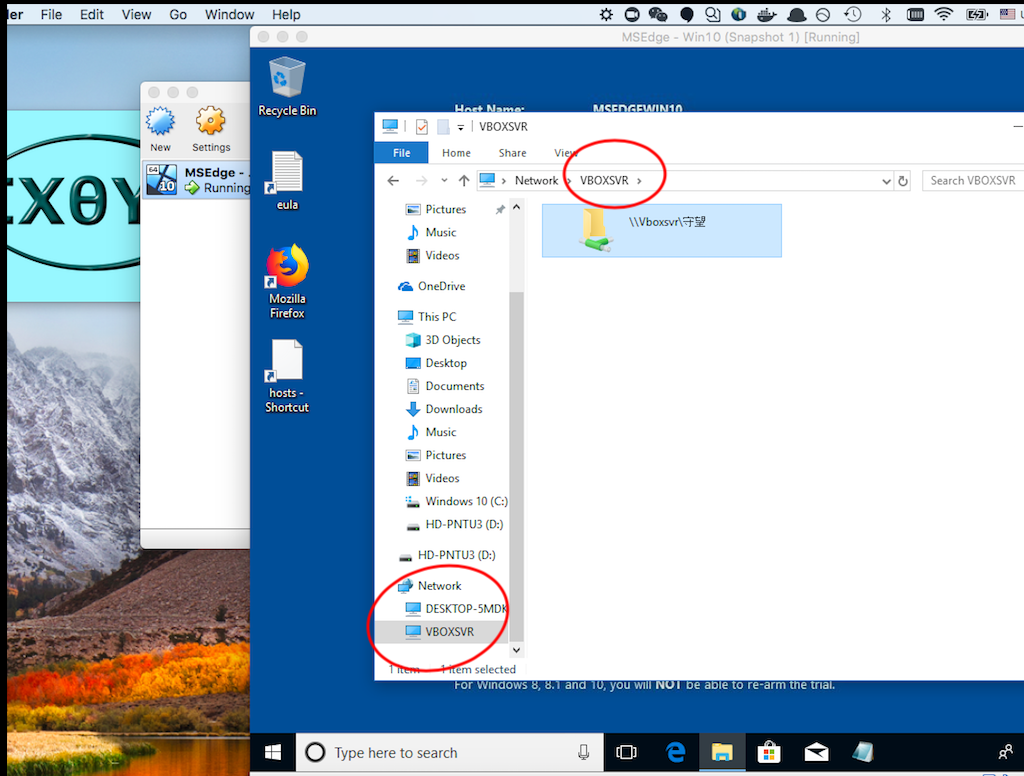Expand the address bar history dropdown
Viewport: 1024px width, 776px height.
point(886,181)
